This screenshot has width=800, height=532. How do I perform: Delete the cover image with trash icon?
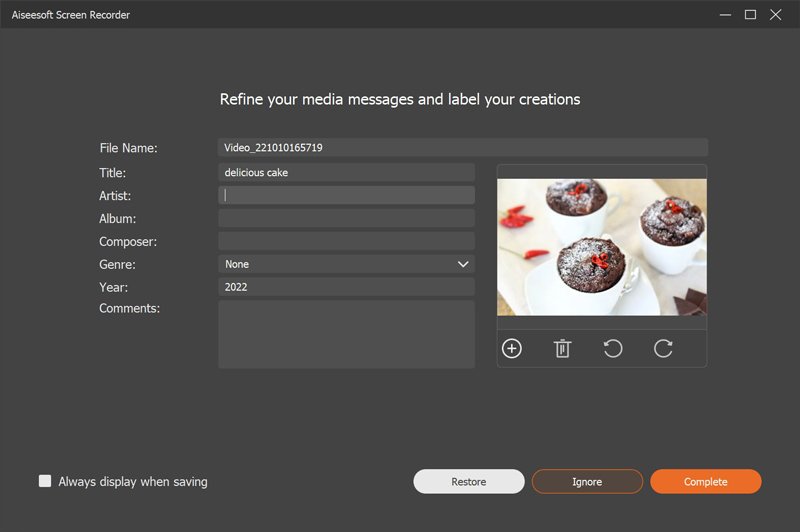coord(562,348)
